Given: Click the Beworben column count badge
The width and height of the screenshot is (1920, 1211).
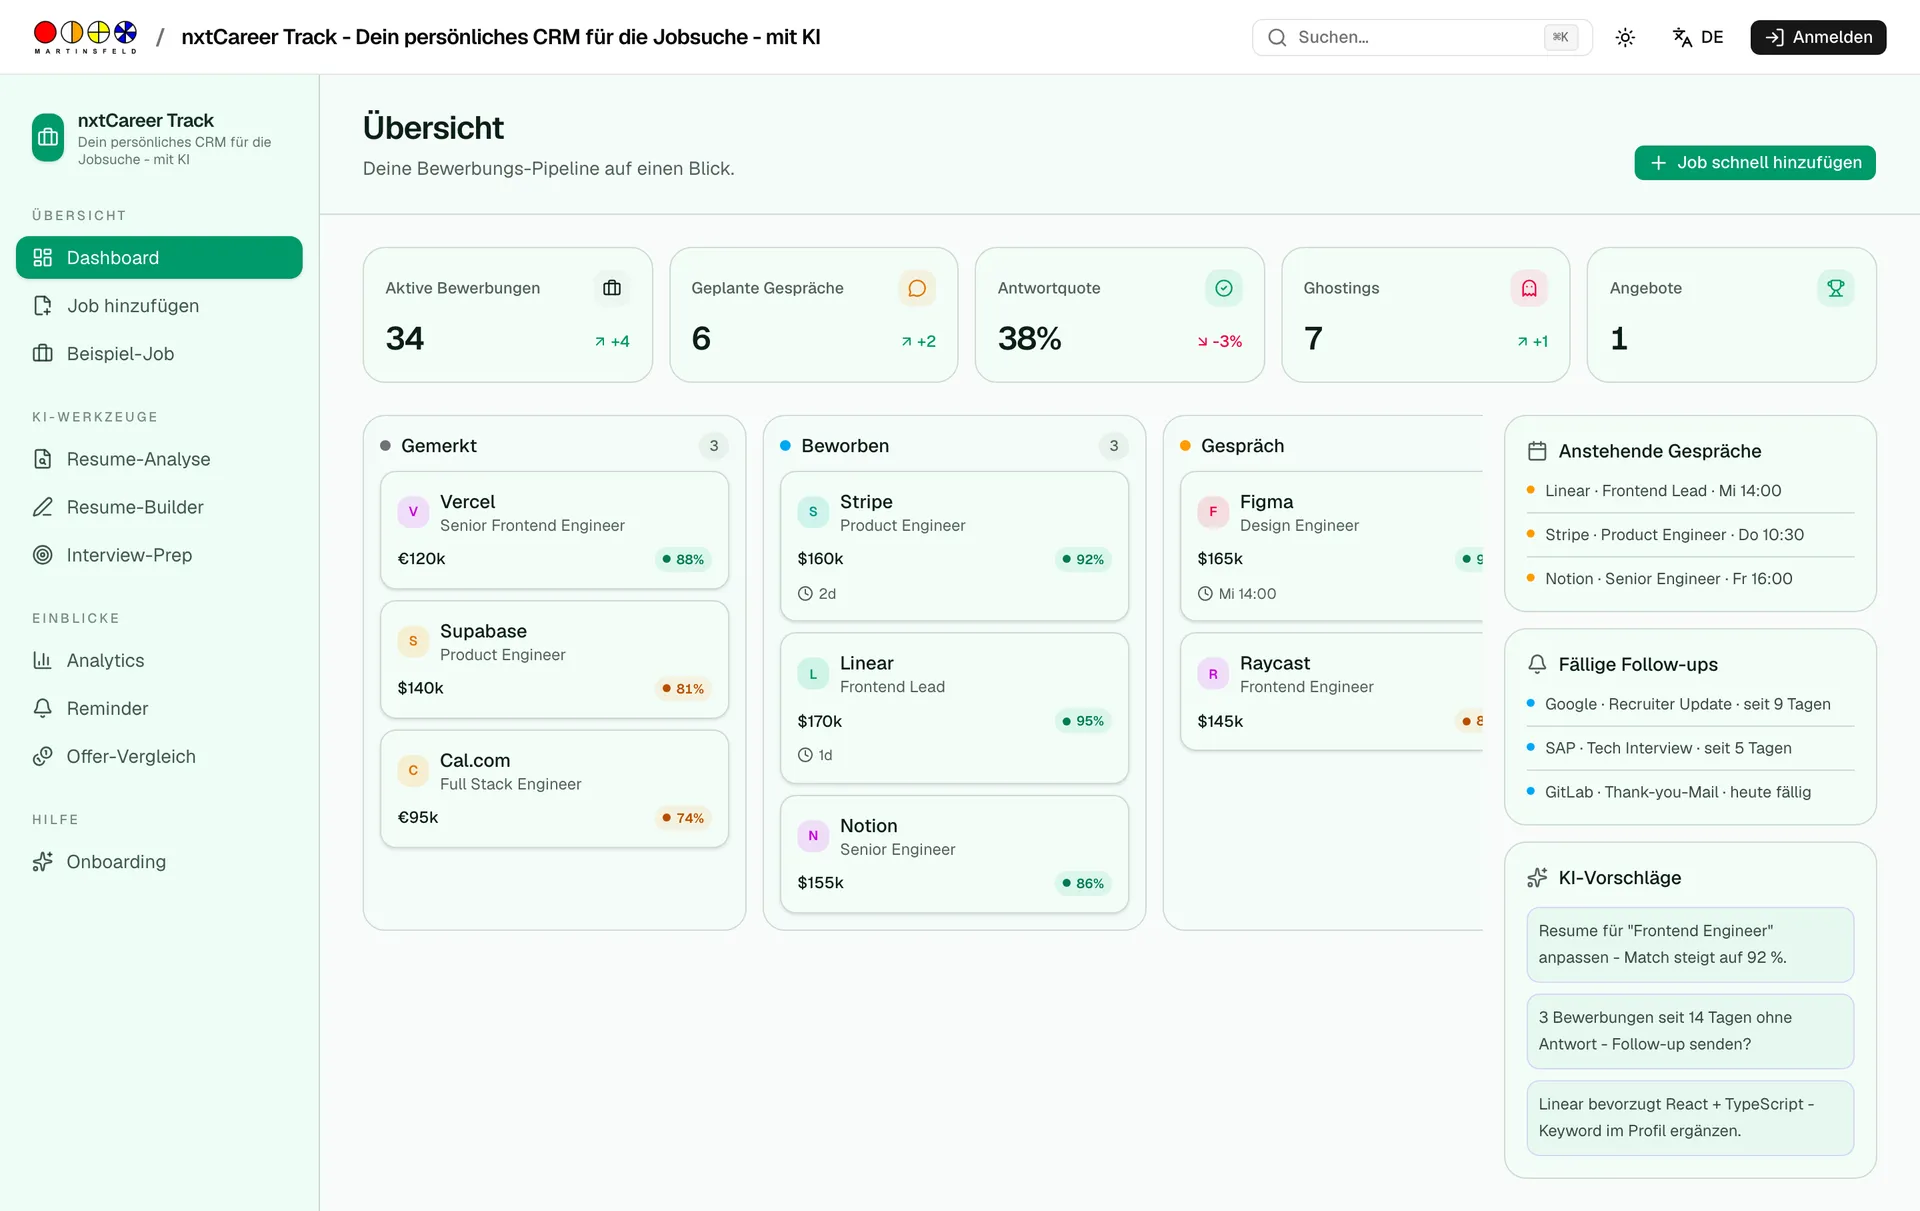Looking at the screenshot, I should coord(1114,446).
